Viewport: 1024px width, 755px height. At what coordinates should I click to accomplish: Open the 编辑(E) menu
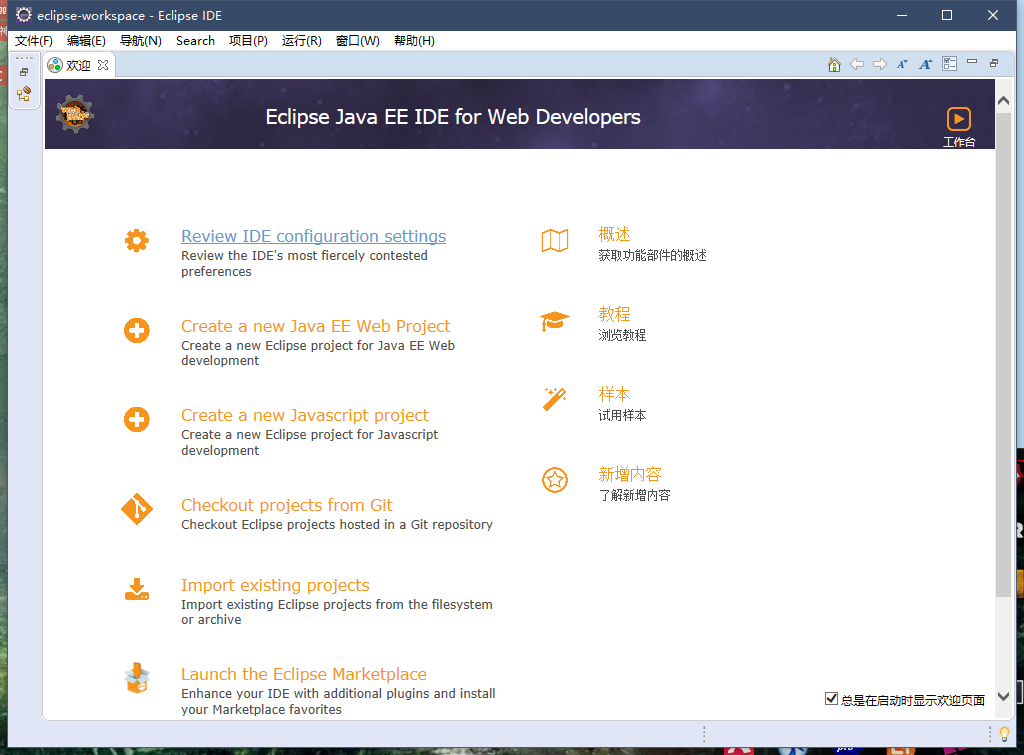coord(86,40)
